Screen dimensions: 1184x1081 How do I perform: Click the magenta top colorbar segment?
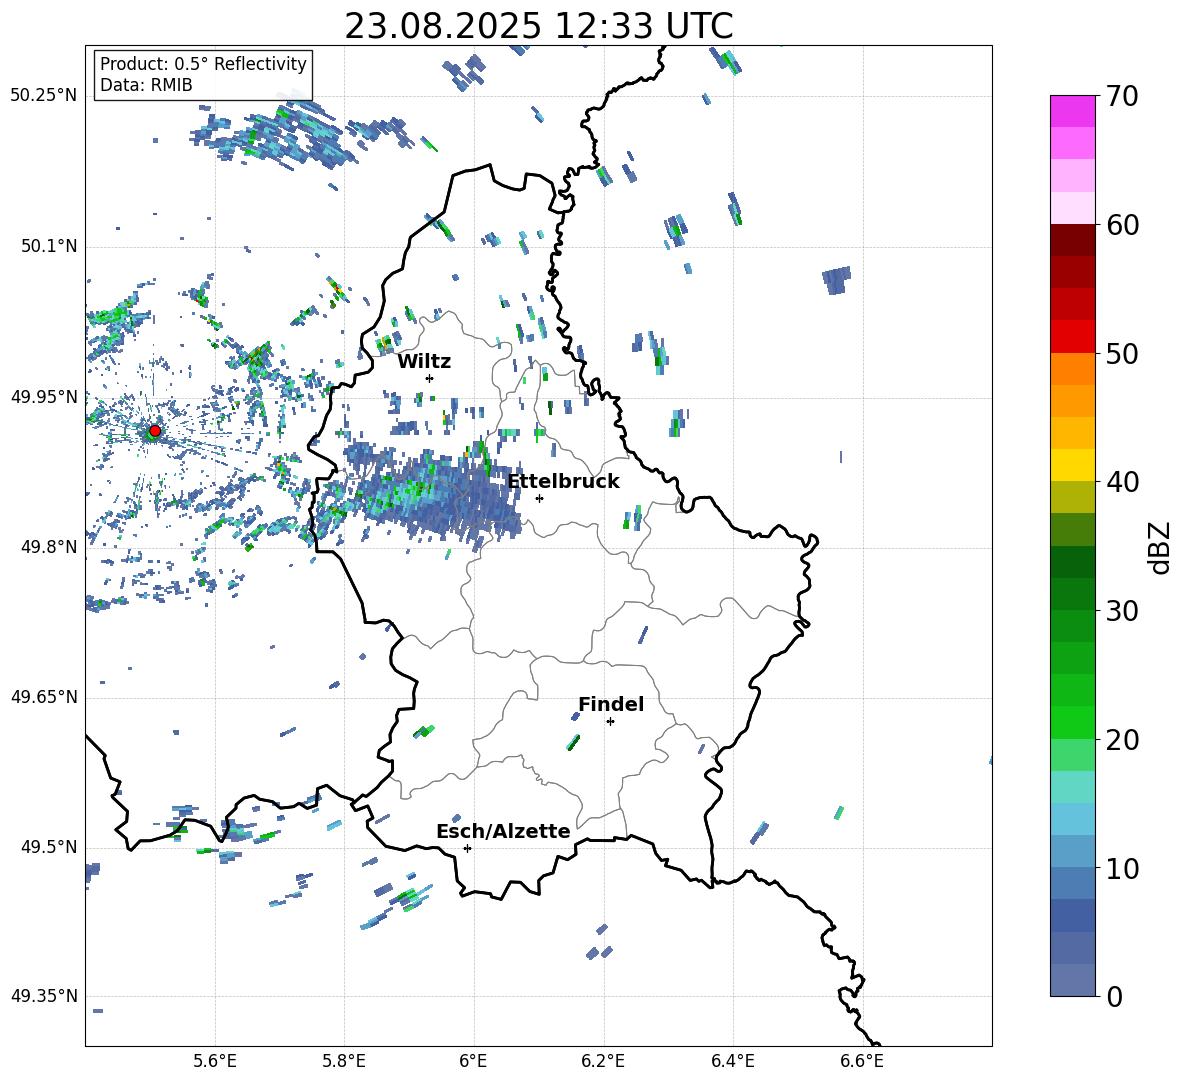pyautogui.click(x=1072, y=111)
